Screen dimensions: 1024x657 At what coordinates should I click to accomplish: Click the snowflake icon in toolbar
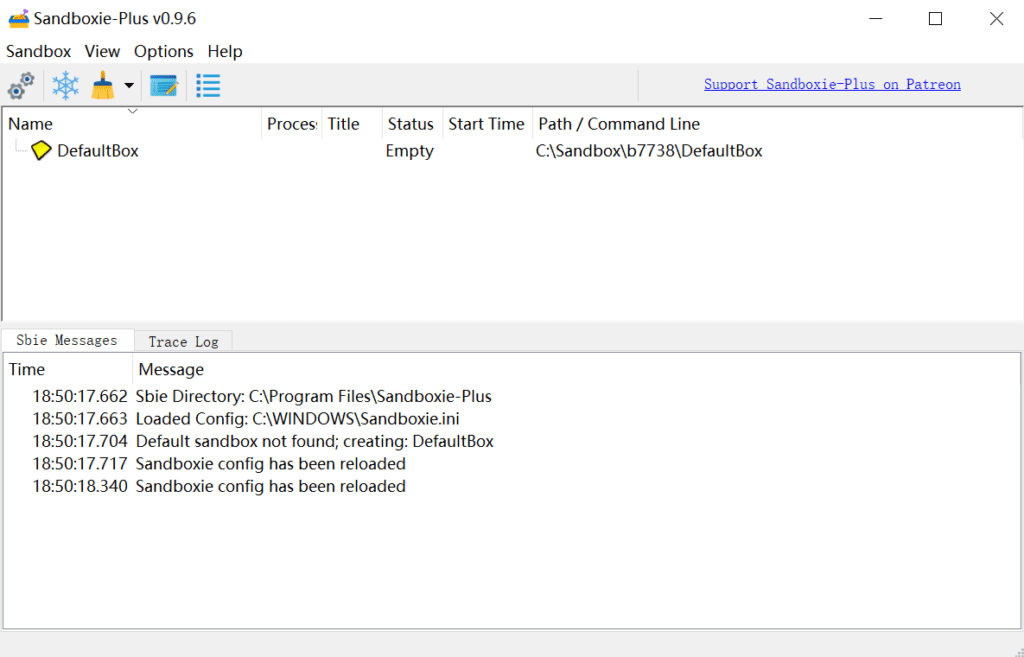[x=66, y=86]
